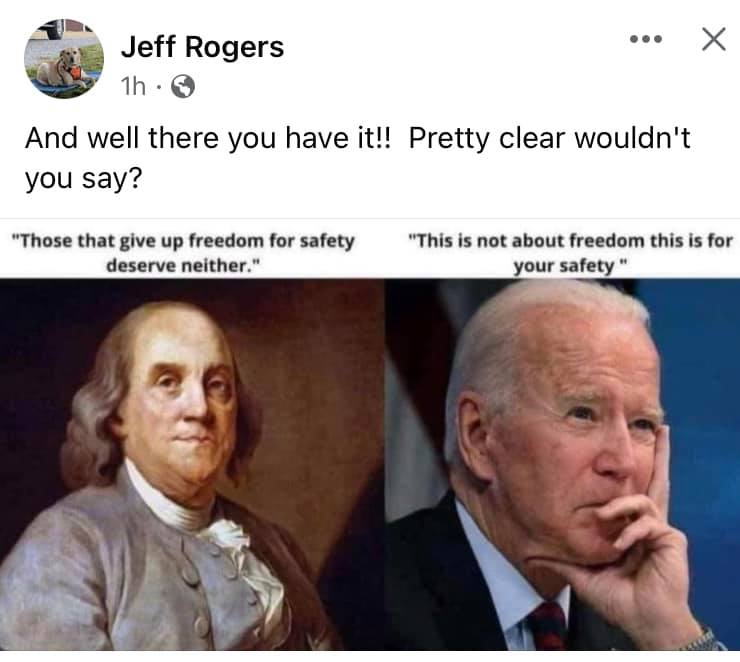The width and height of the screenshot is (740, 662).
Task: Click the dark red tie in the photo
Action: click(548, 626)
